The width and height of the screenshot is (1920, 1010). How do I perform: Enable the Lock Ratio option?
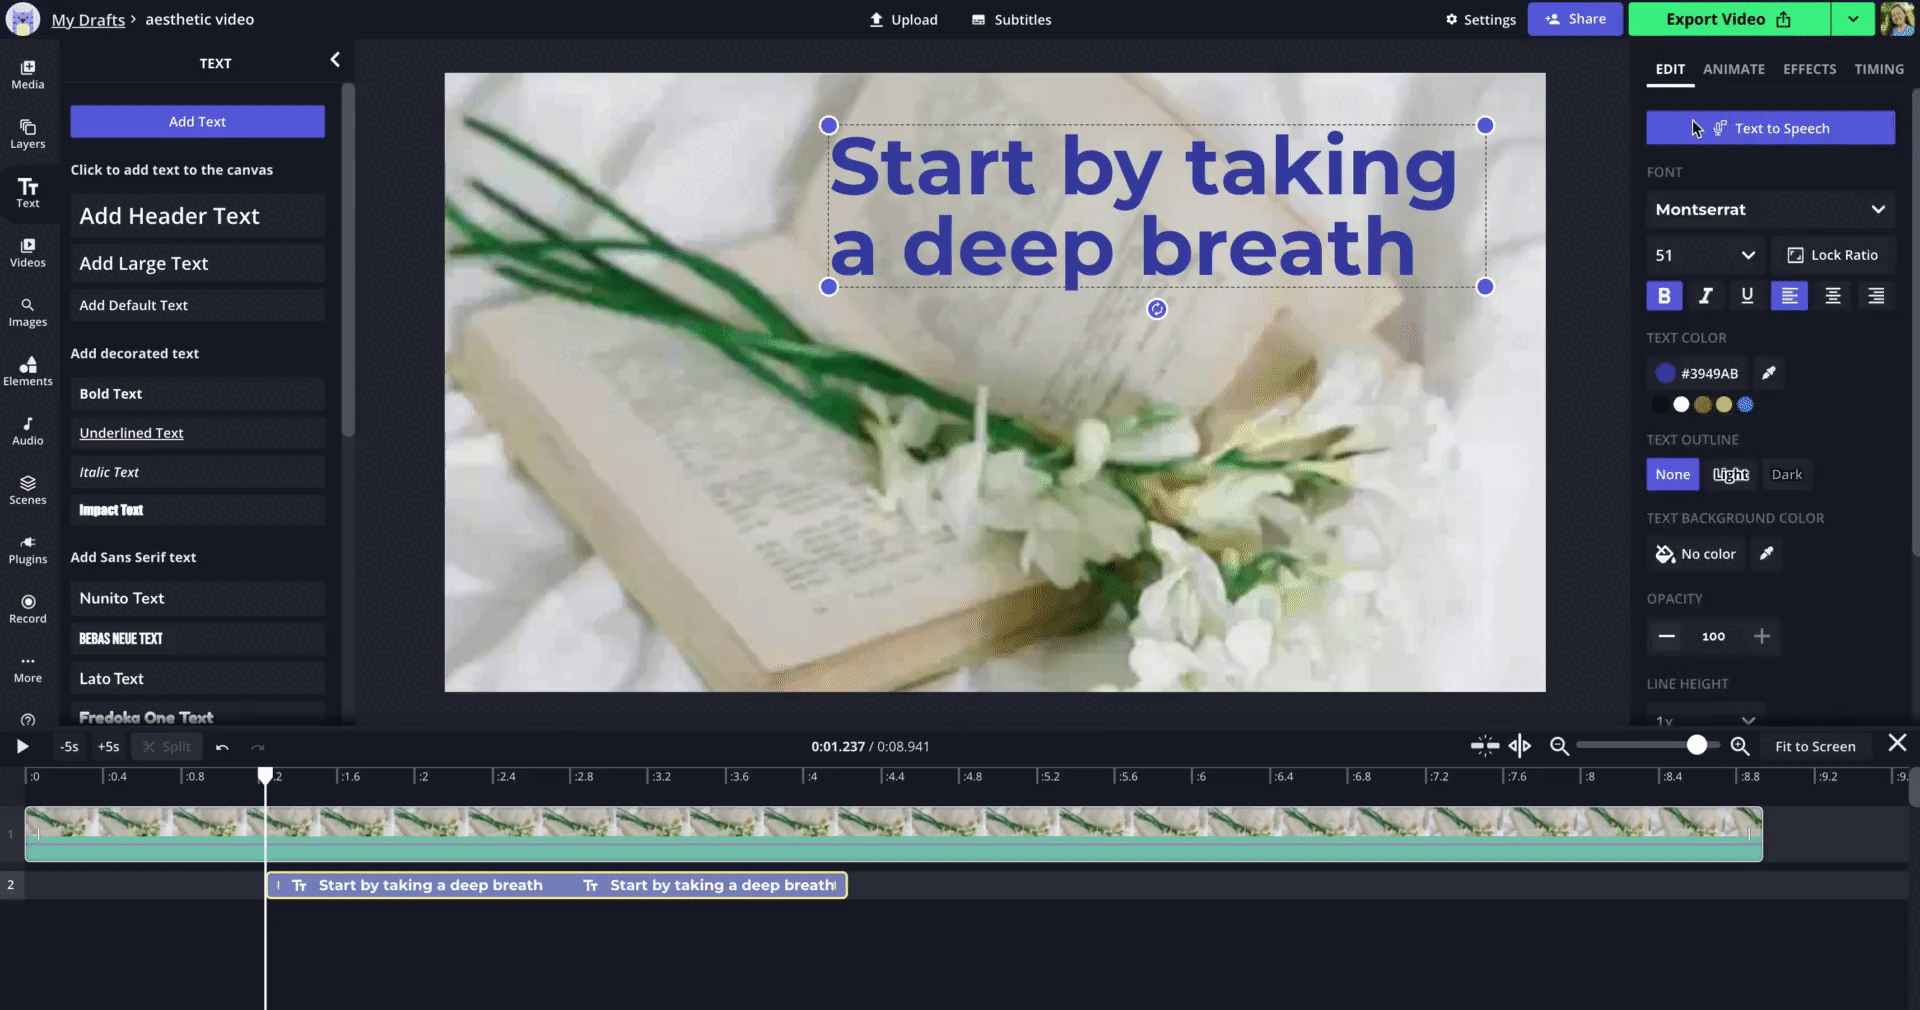pos(1833,255)
